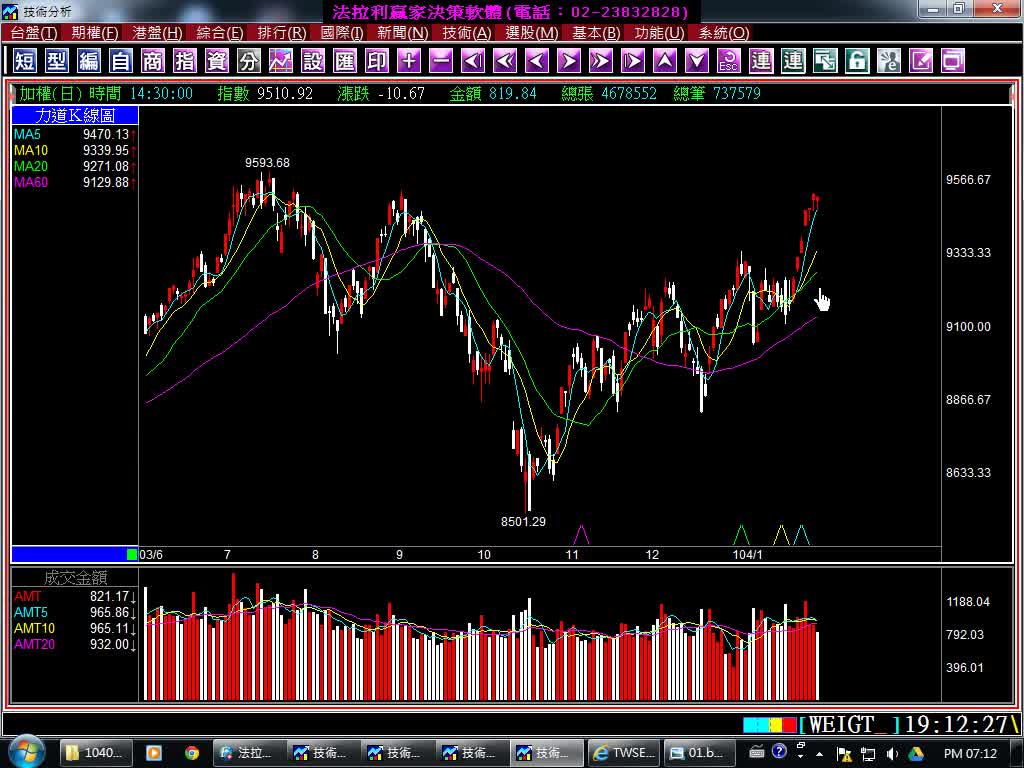Click the 資 toolbar icon

coord(217,61)
